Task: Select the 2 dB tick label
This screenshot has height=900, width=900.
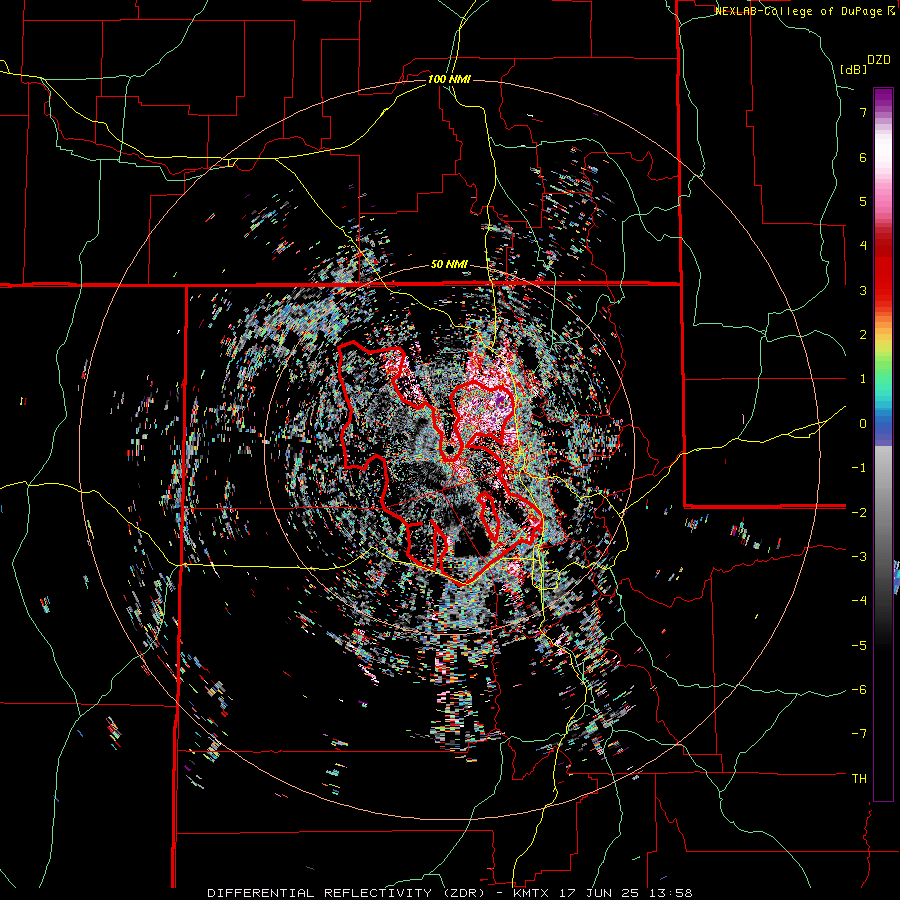Action: pos(863,334)
